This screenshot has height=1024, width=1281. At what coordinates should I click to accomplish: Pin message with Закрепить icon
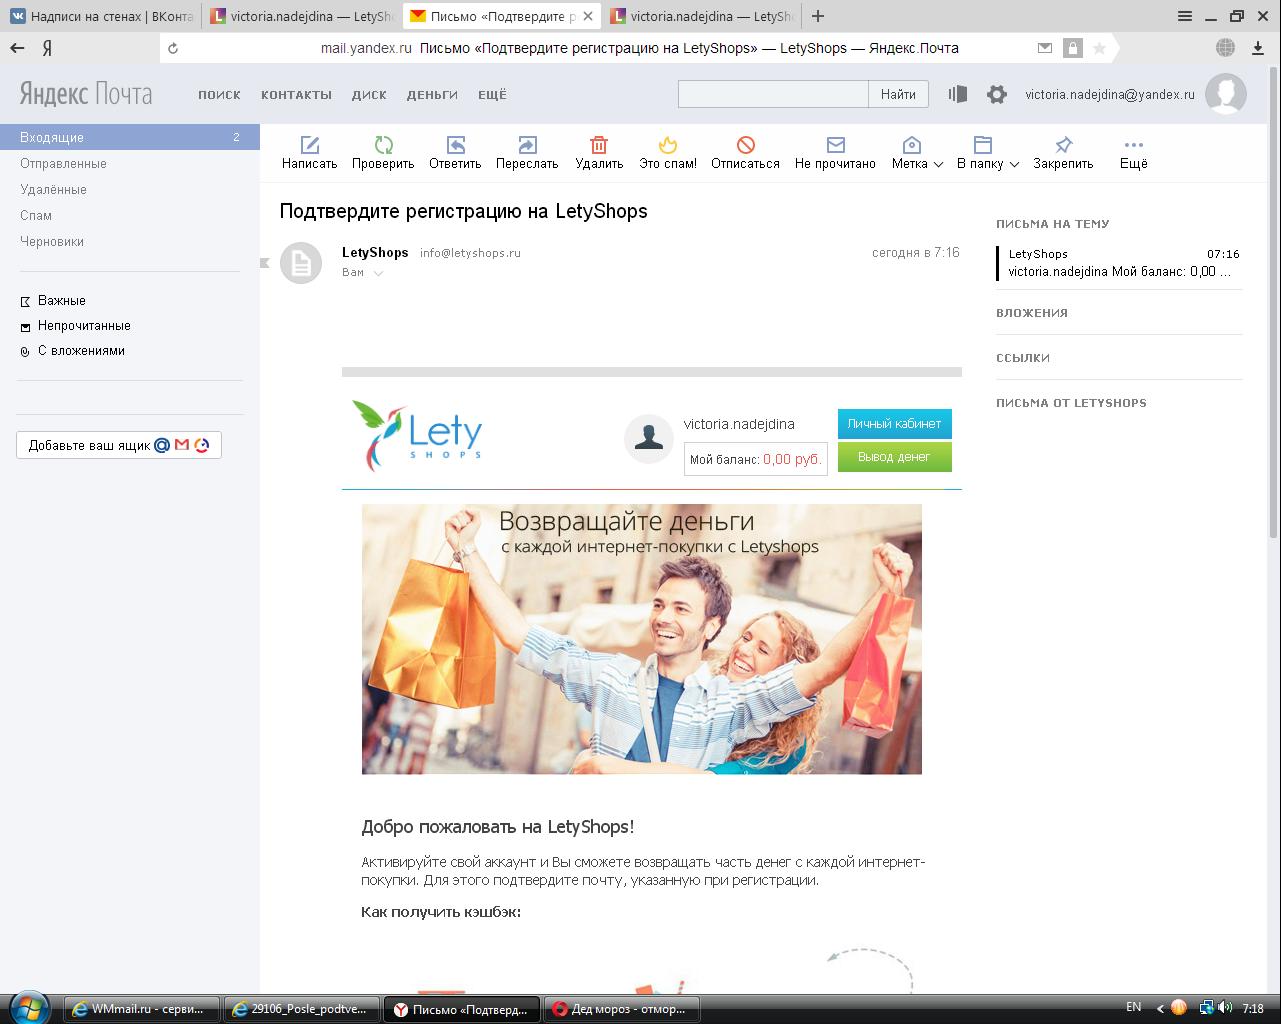coord(1063,145)
